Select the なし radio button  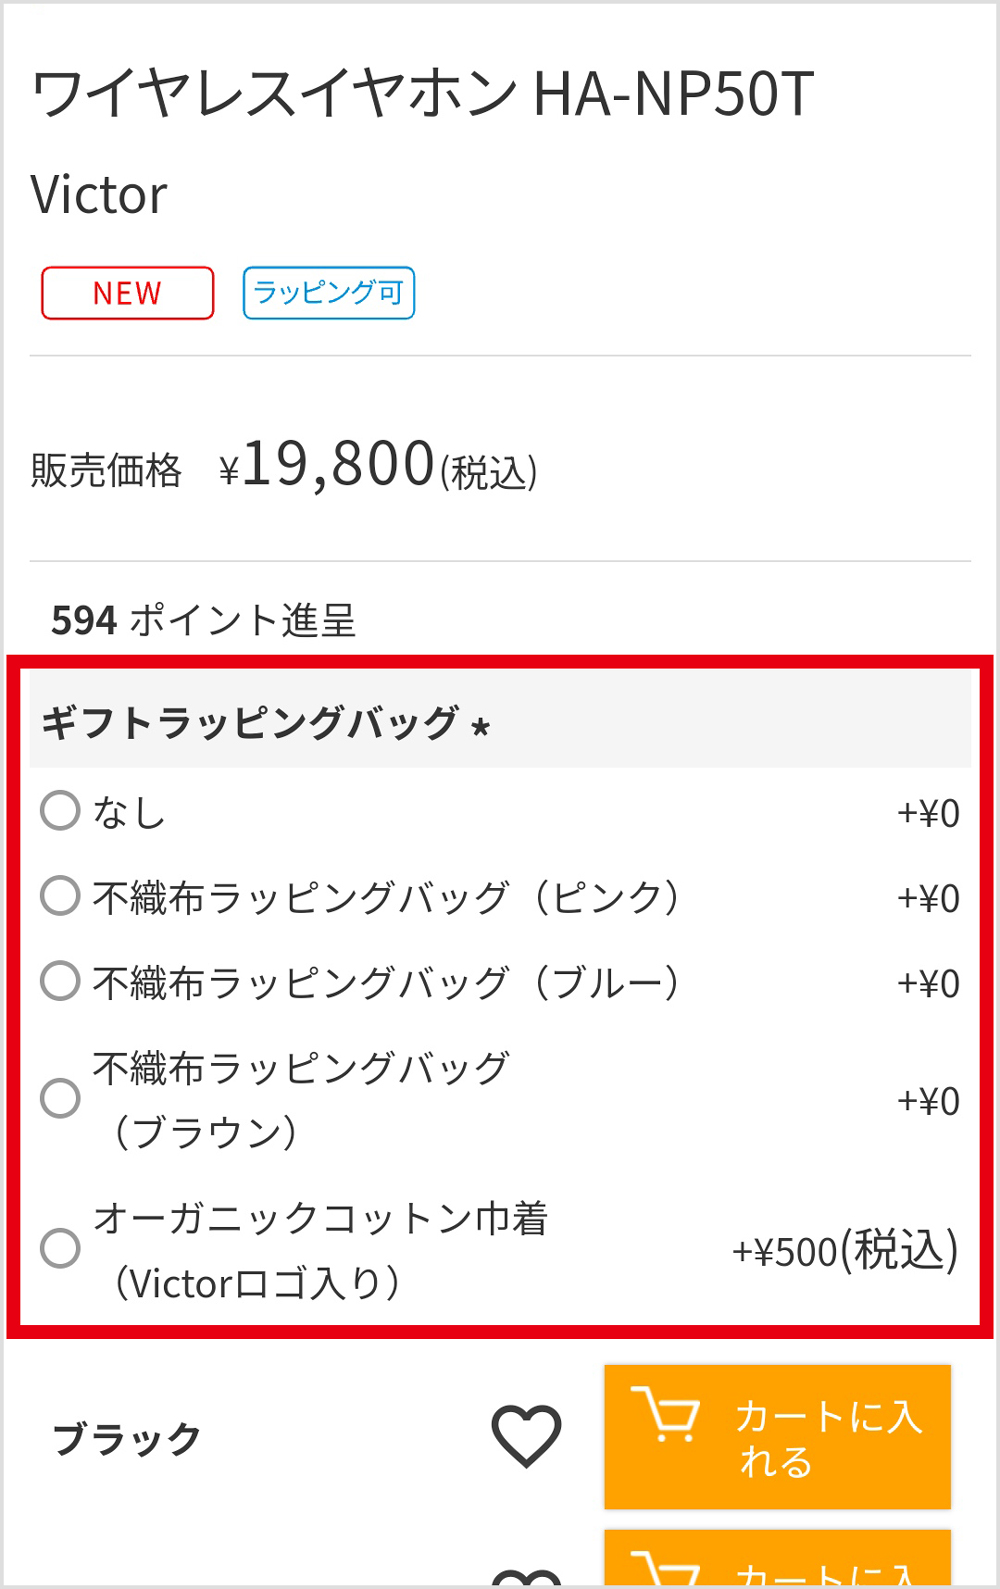[61, 811]
